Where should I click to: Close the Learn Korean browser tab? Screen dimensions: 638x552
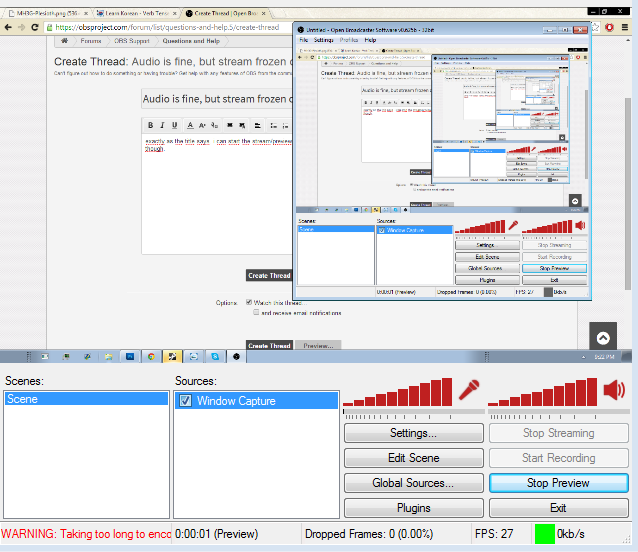[175, 13]
